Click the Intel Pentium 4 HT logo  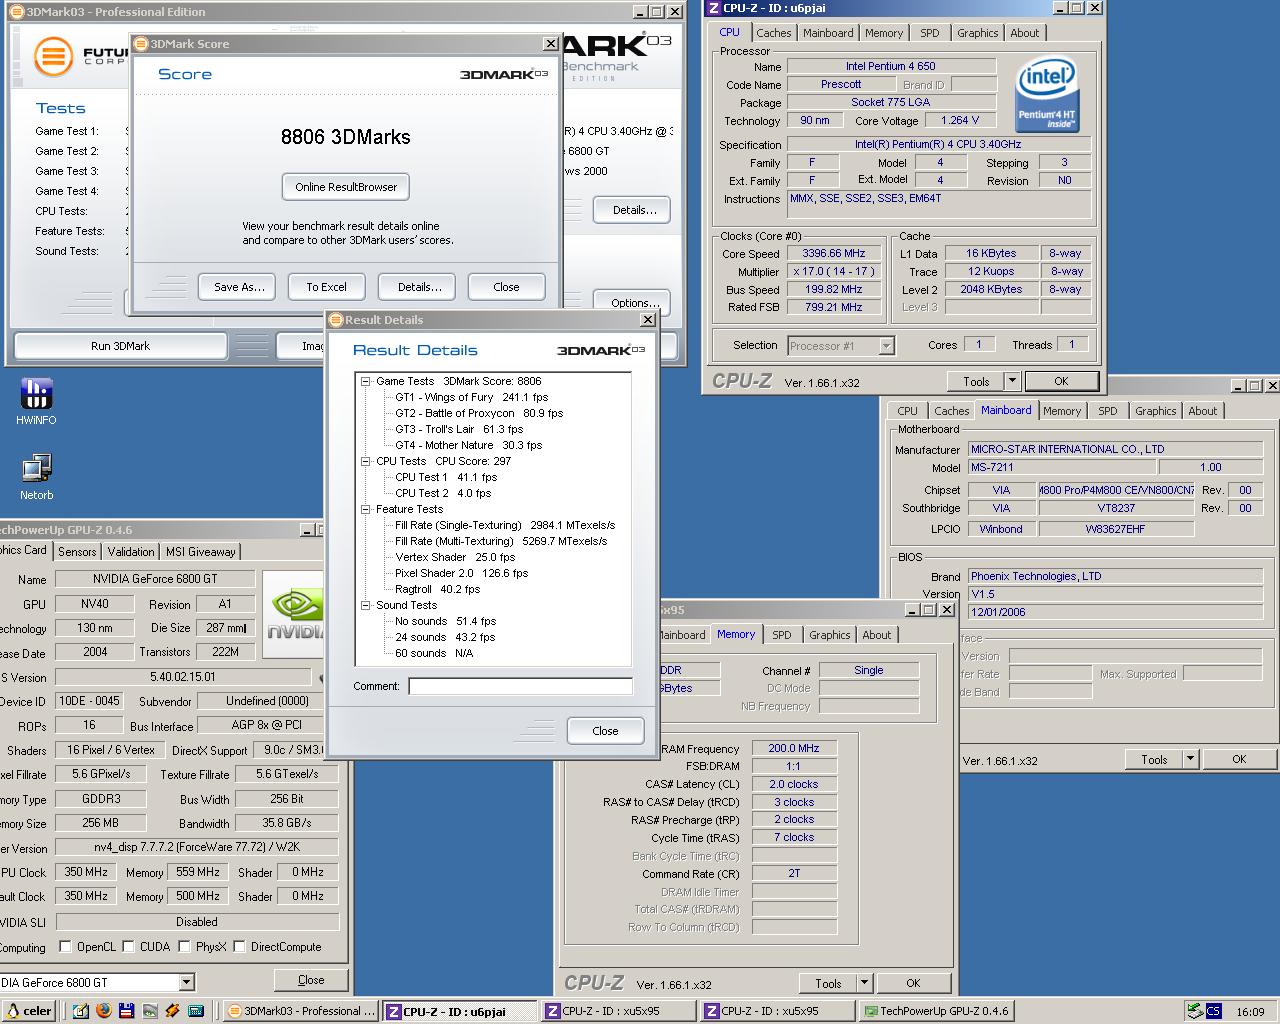(x=1047, y=95)
